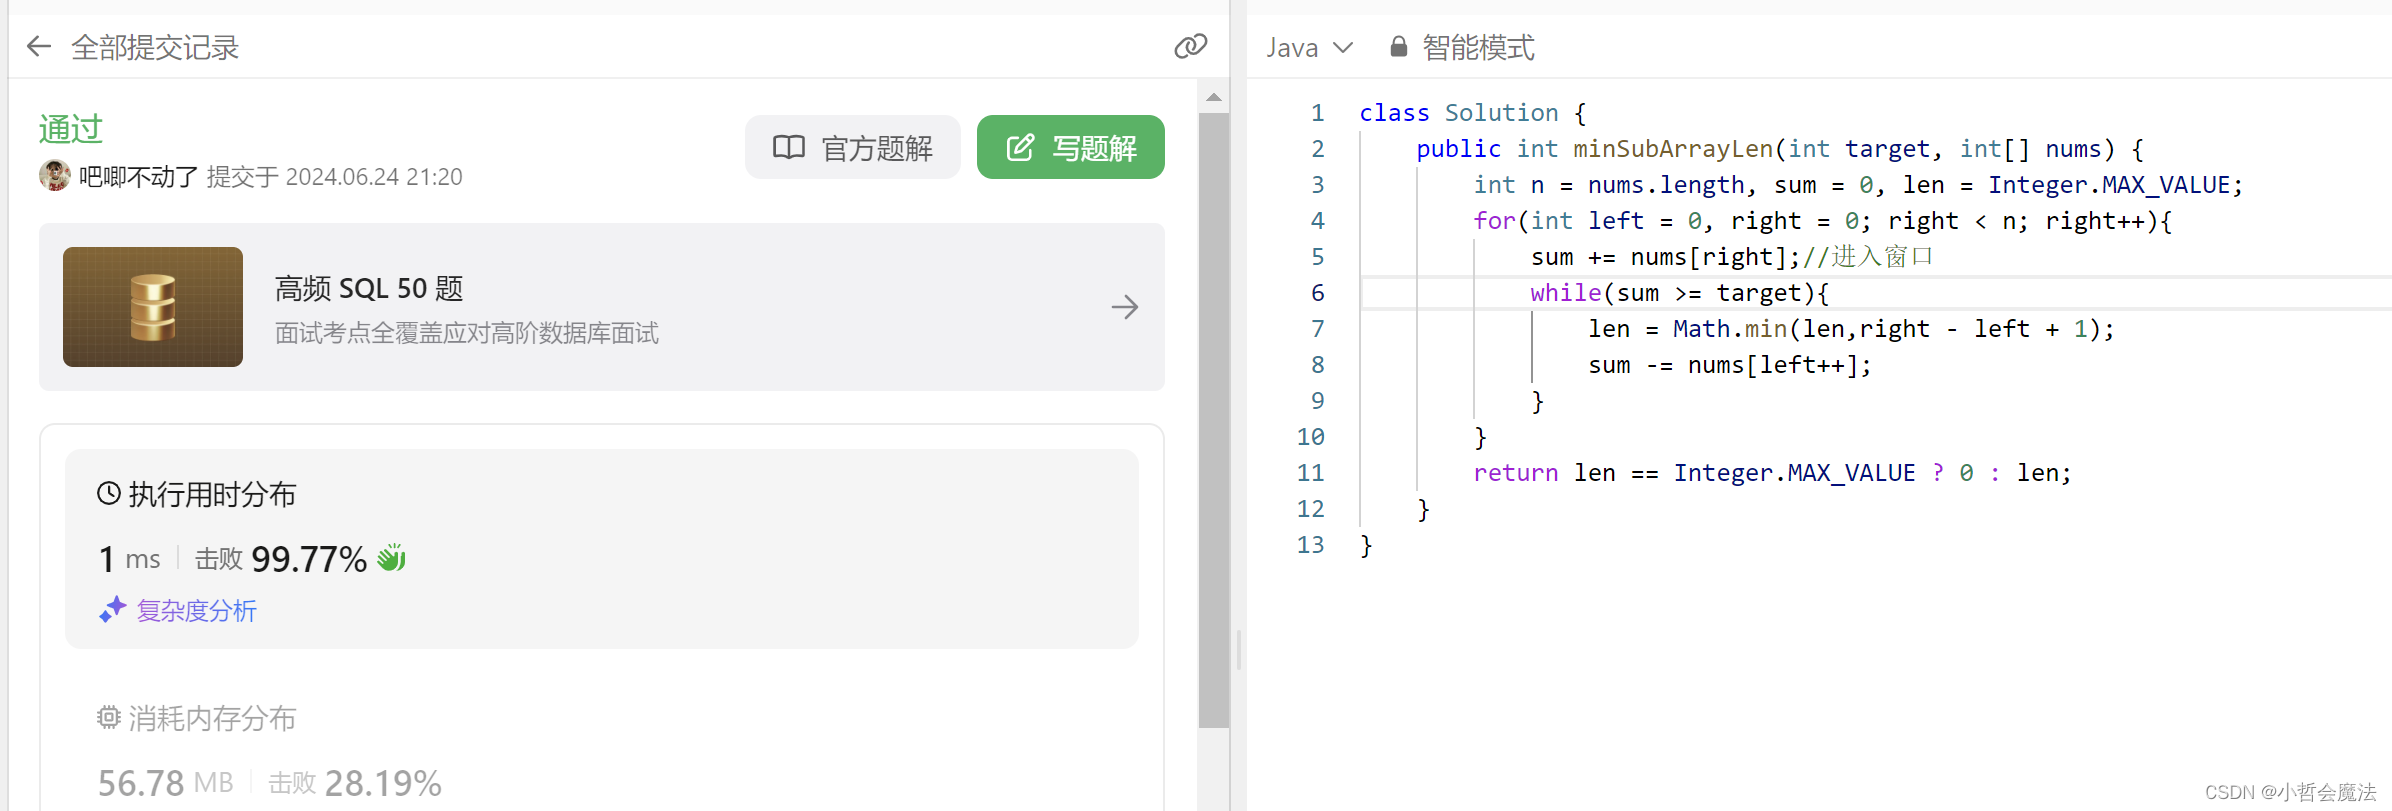Click the lock icon beside 智能模式

click(1399, 47)
